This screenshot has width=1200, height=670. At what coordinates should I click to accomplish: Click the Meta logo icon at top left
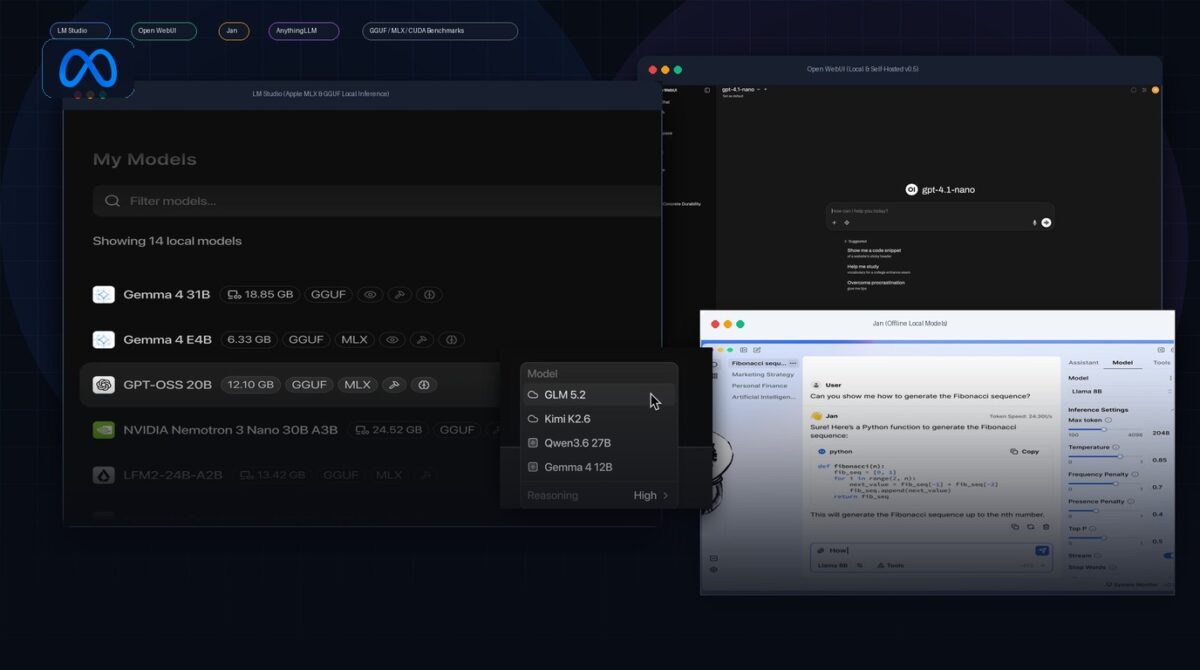click(88, 68)
